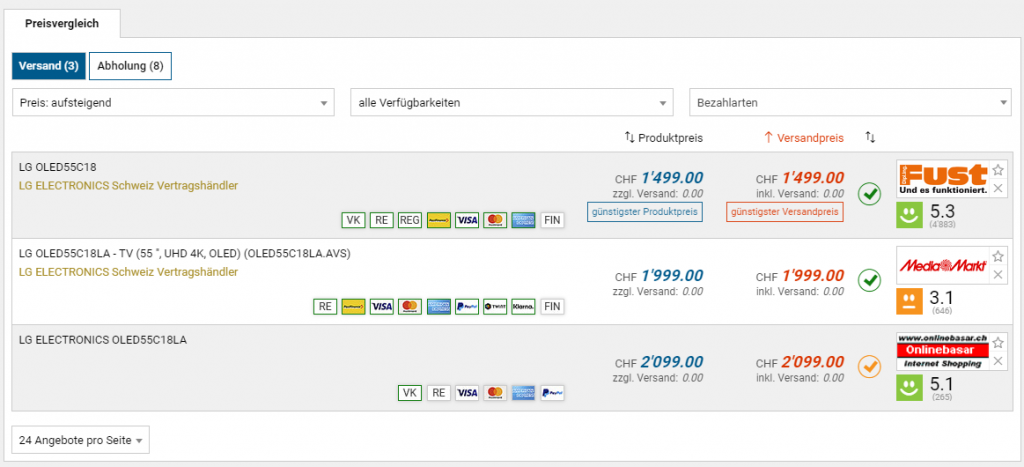Click product price CHF 2'099.00
Screen dimensions: 1024x467
(x=659, y=362)
